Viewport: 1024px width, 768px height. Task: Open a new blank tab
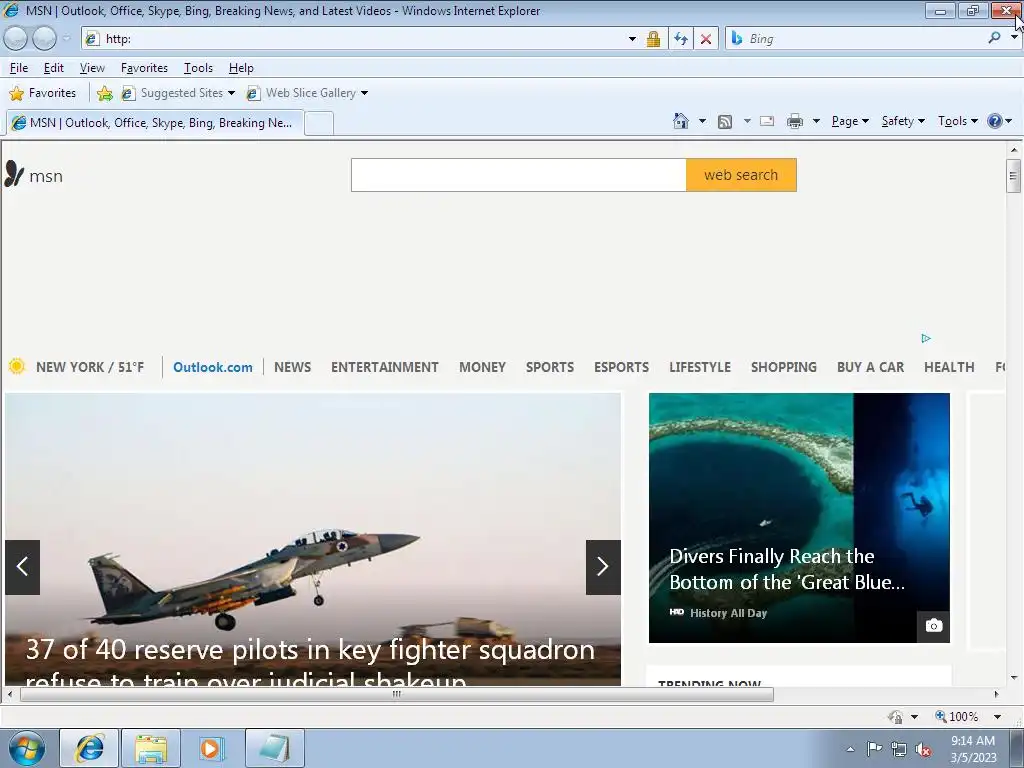click(x=319, y=123)
